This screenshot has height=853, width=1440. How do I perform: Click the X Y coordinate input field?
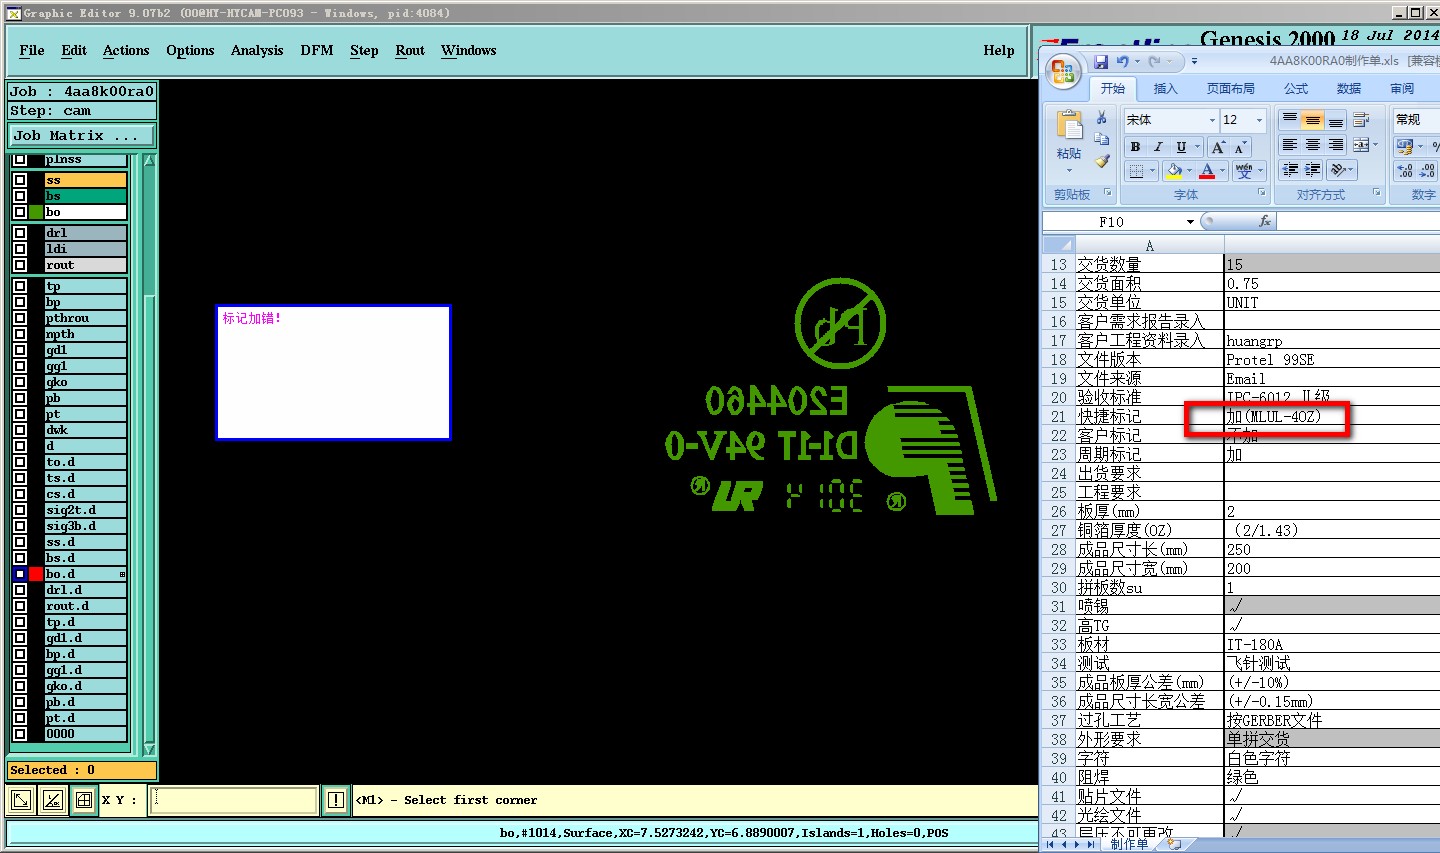point(234,800)
